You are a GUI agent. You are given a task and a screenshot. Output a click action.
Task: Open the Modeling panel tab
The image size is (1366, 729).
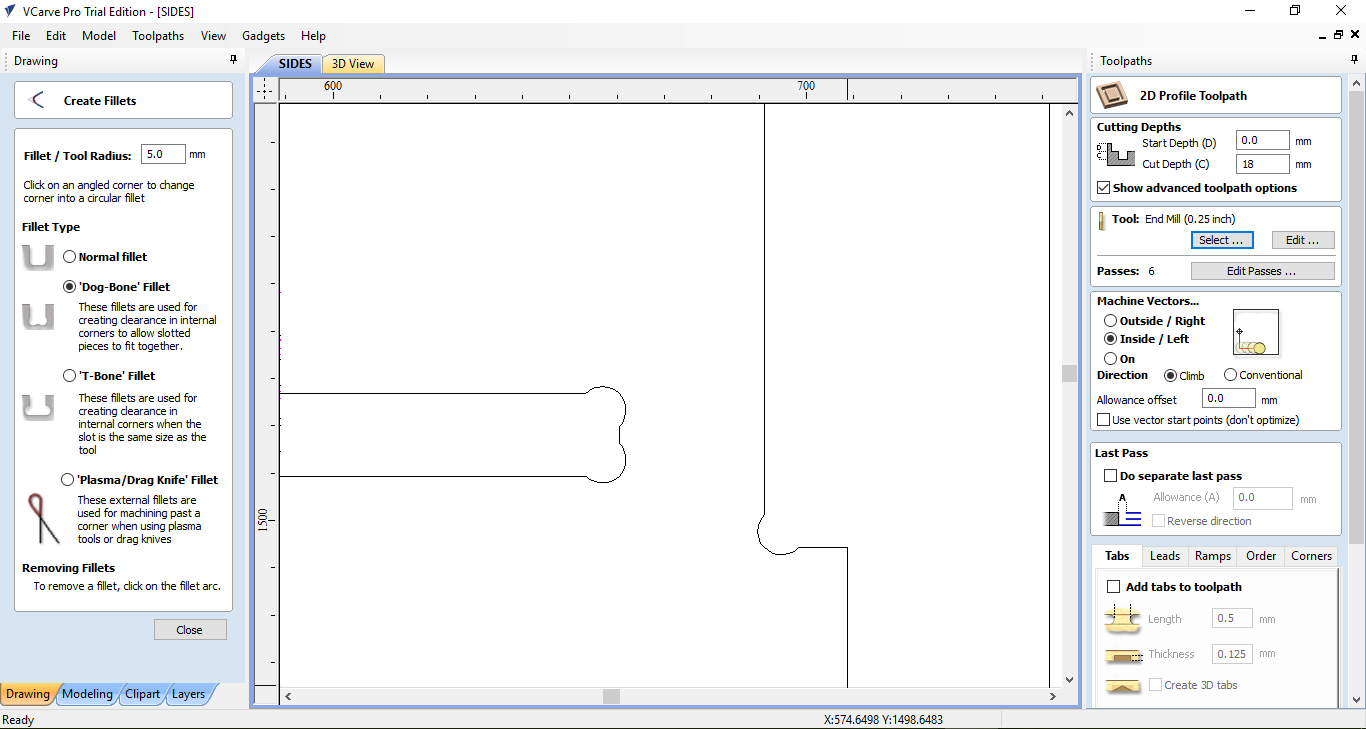(87, 694)
